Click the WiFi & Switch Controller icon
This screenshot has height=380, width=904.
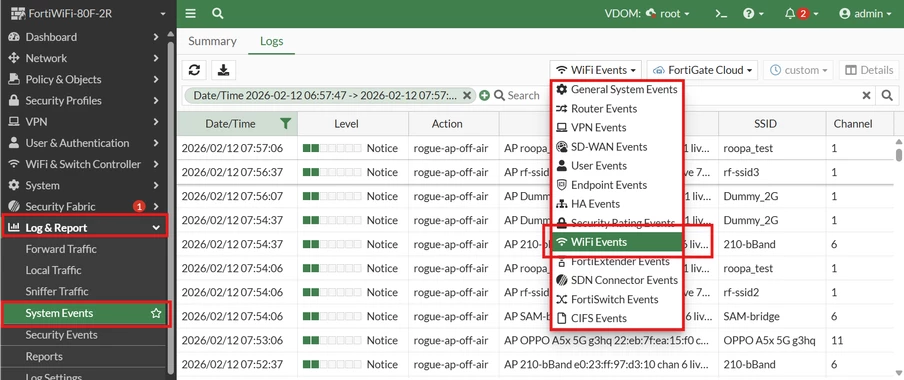point(14,164)
